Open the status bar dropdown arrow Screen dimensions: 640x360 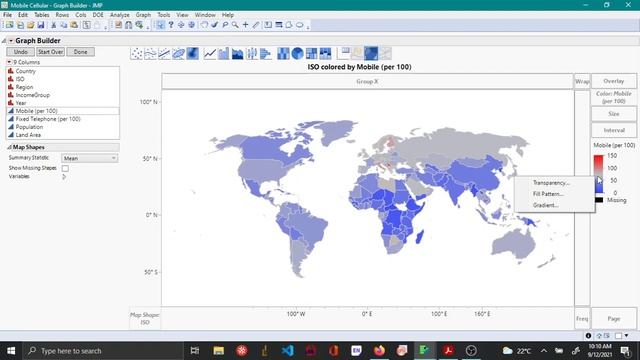(627, 336)
